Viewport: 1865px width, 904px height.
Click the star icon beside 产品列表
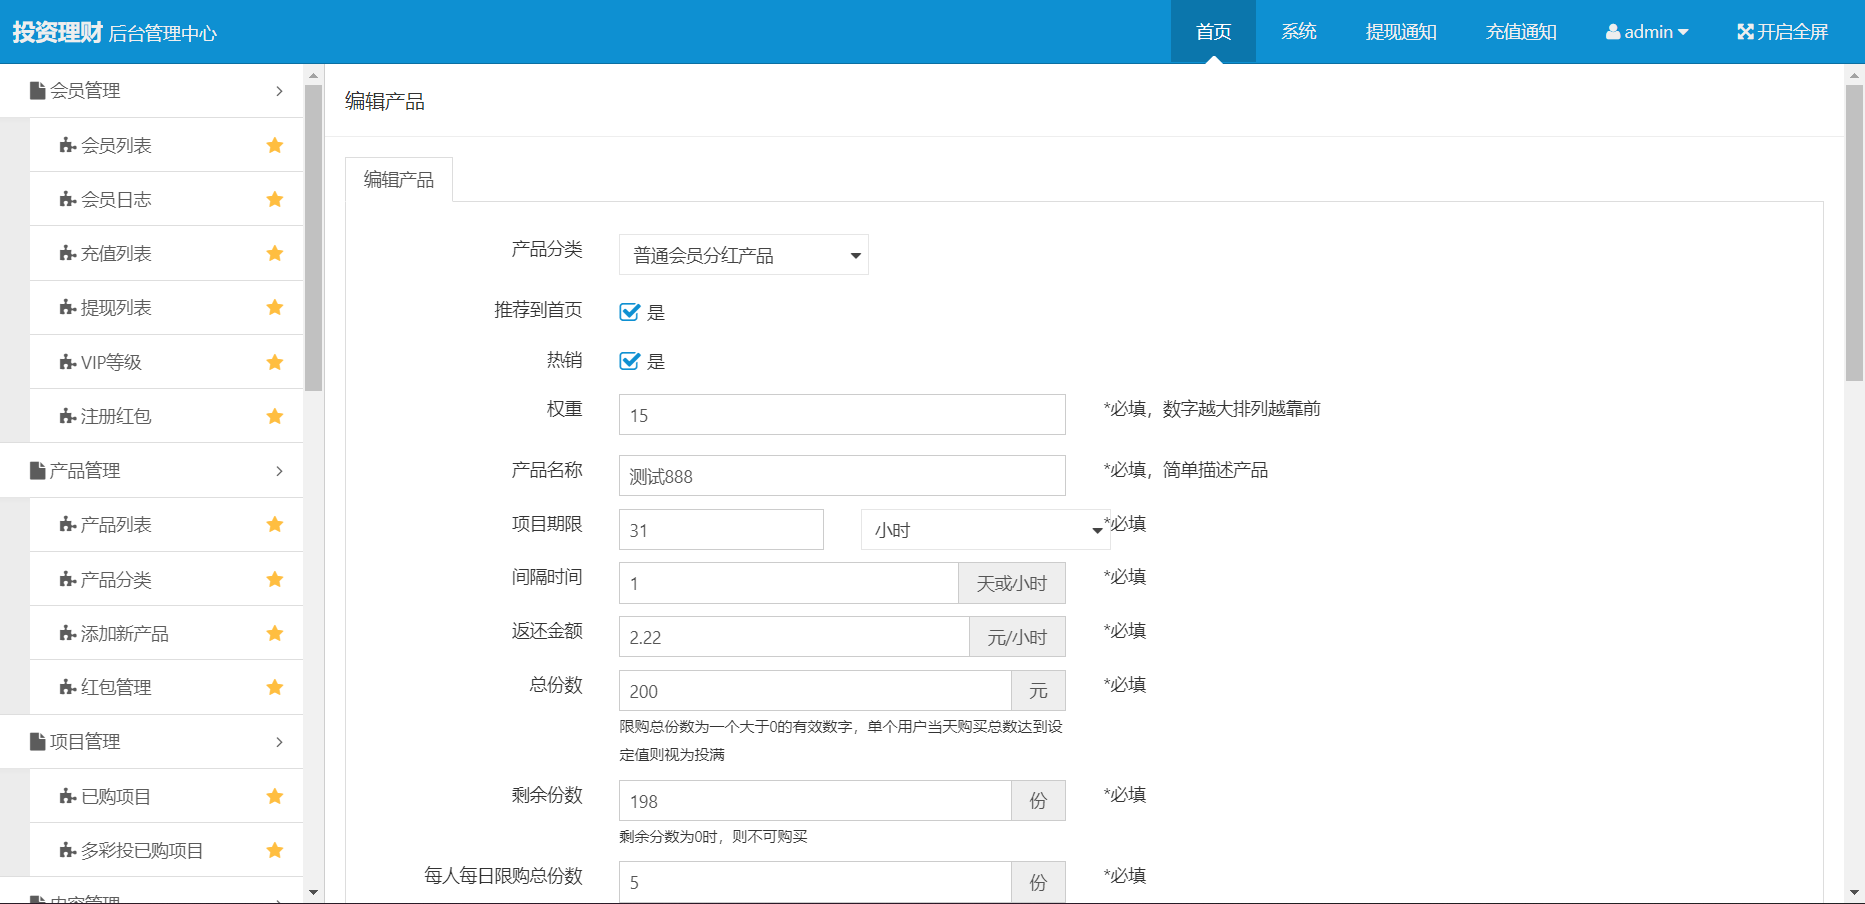(x=275, y=525)
